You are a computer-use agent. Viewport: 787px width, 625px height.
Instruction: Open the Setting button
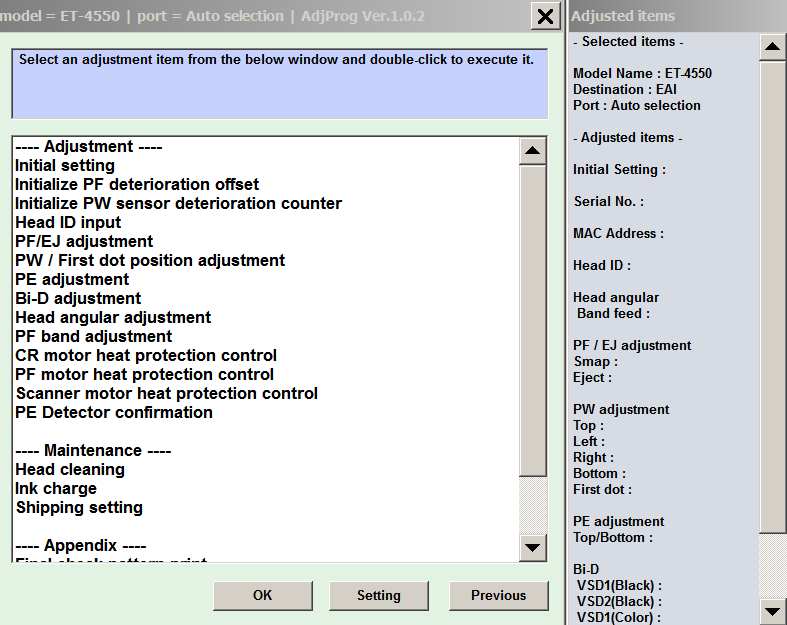(x=379, y=595)
